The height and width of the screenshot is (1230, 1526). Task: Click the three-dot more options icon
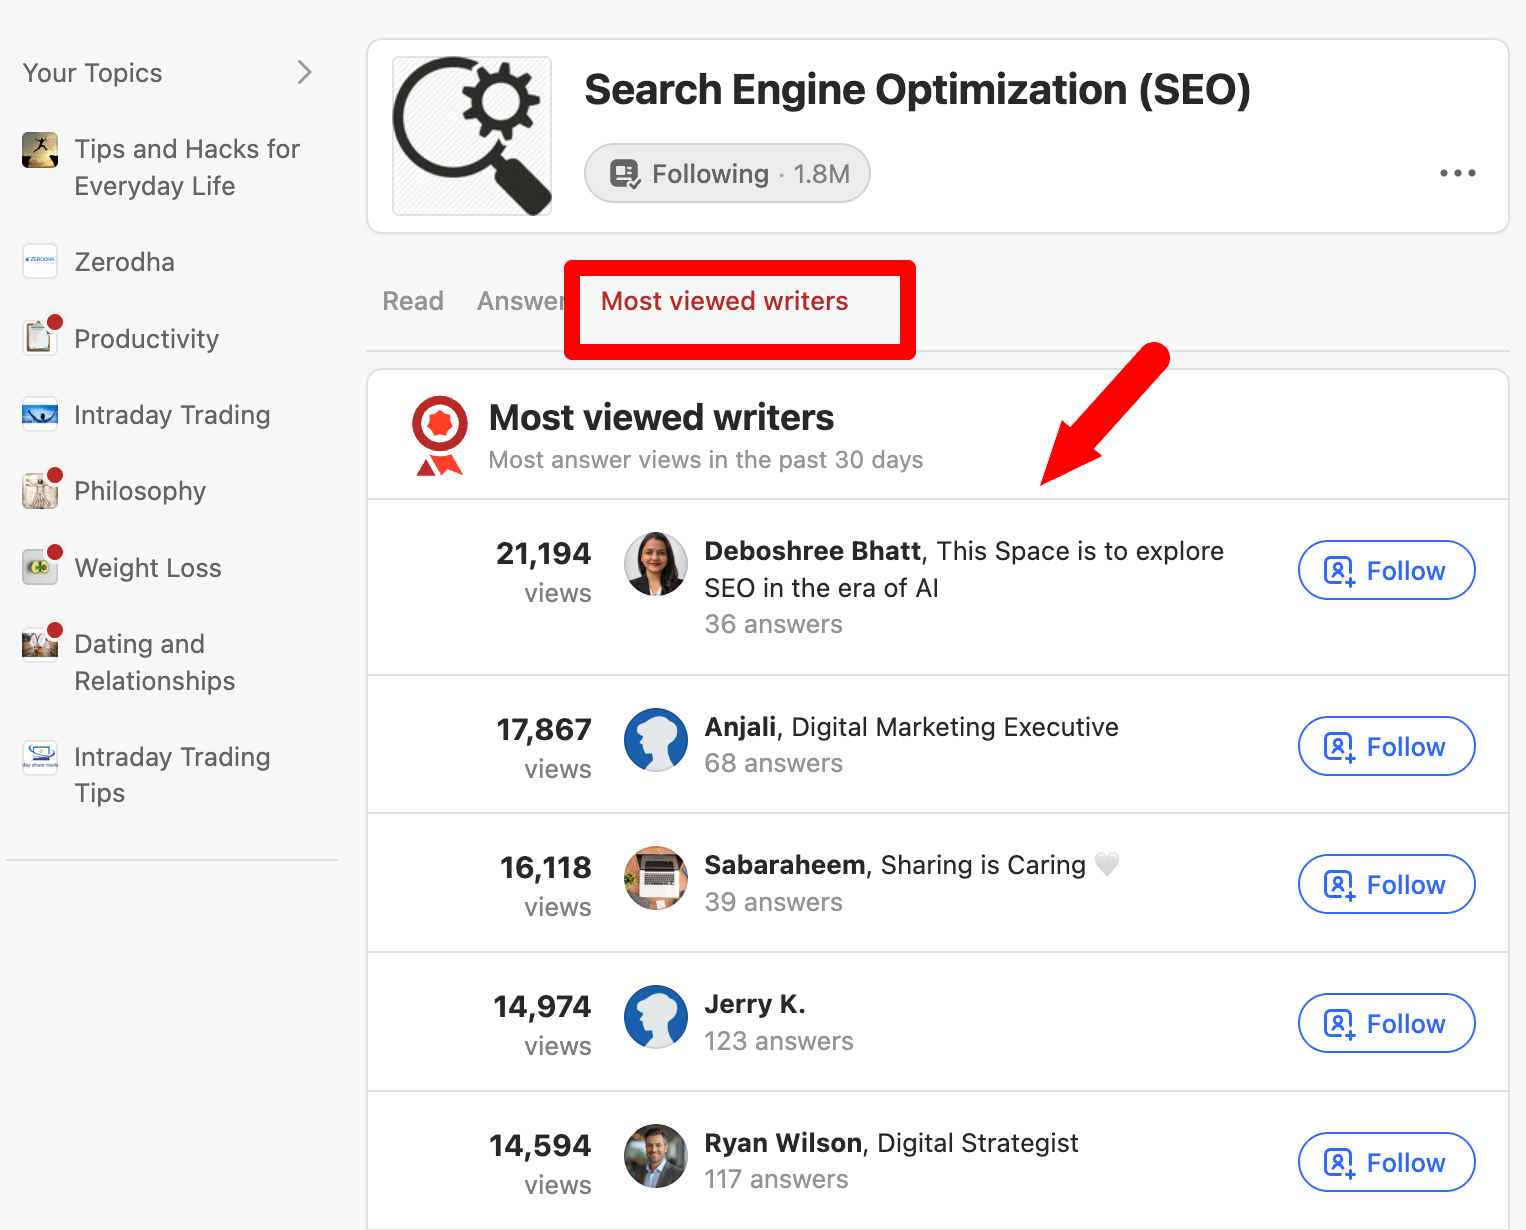[x=1457, y=173]
